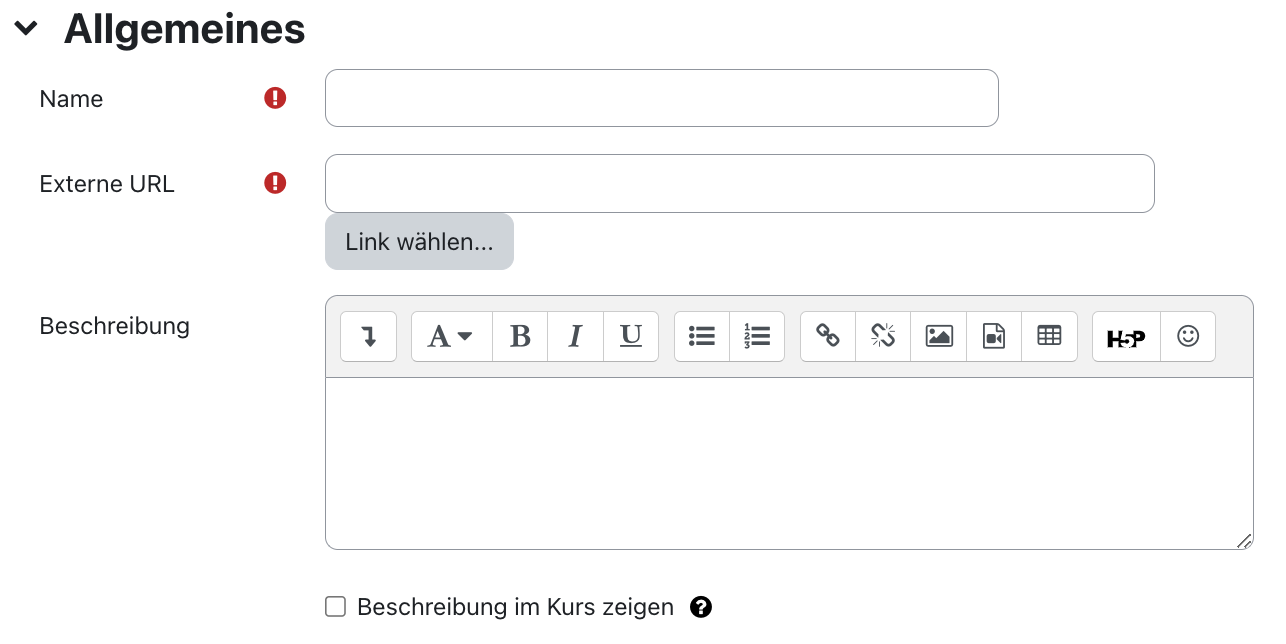Screen dimensions: 1286x644
Task: Insert an unordered bullet list
Action: pos(701,336)
